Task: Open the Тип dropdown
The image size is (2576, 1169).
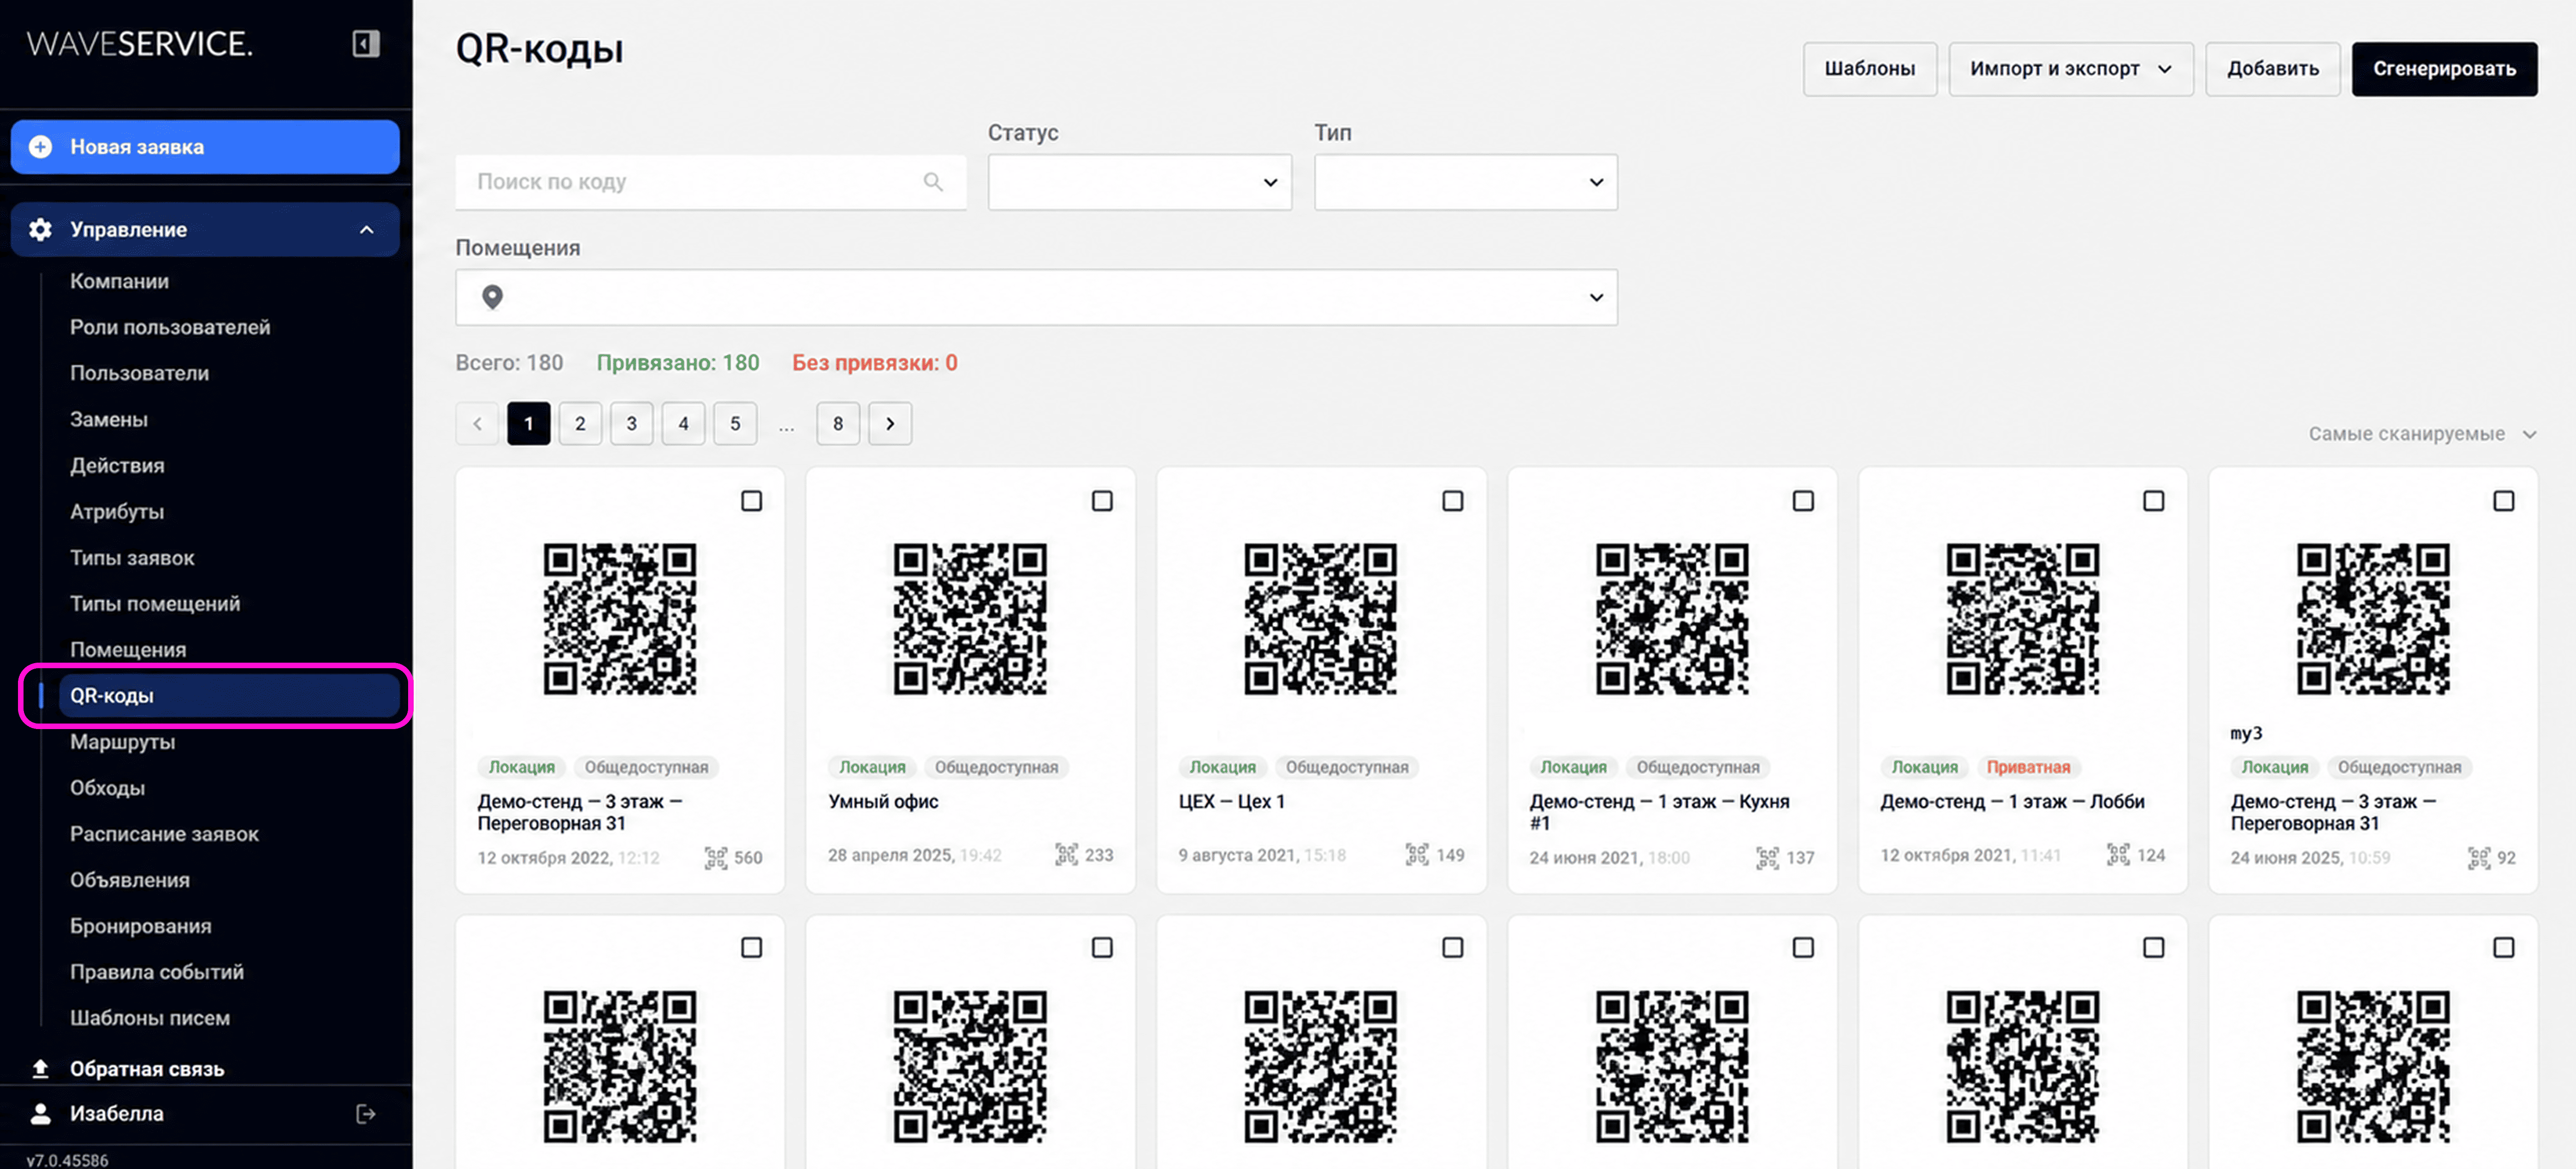Action: 1466,182
